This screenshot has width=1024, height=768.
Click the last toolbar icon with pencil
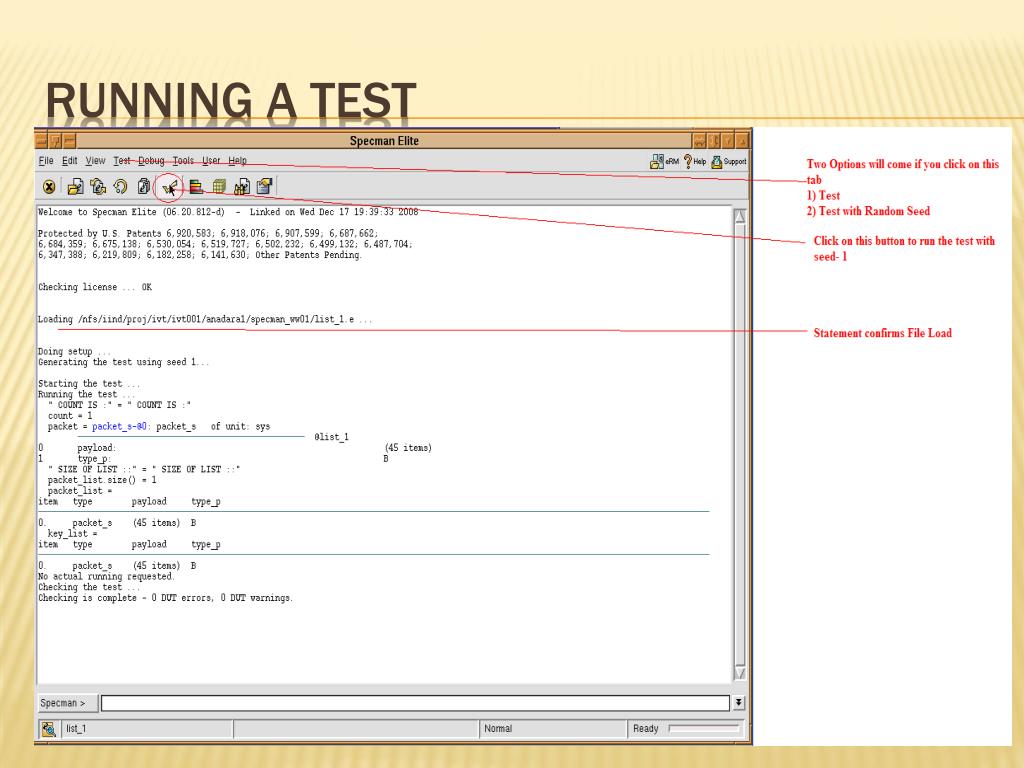click(x=264, y=187)
